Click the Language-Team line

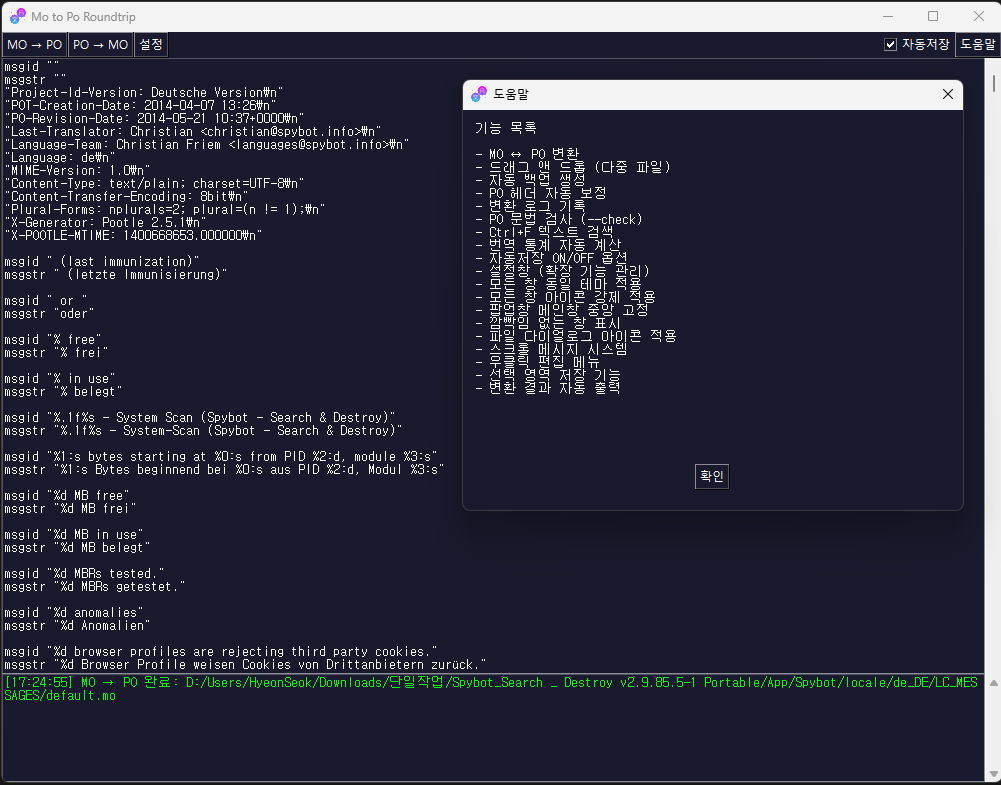(207, 144)
